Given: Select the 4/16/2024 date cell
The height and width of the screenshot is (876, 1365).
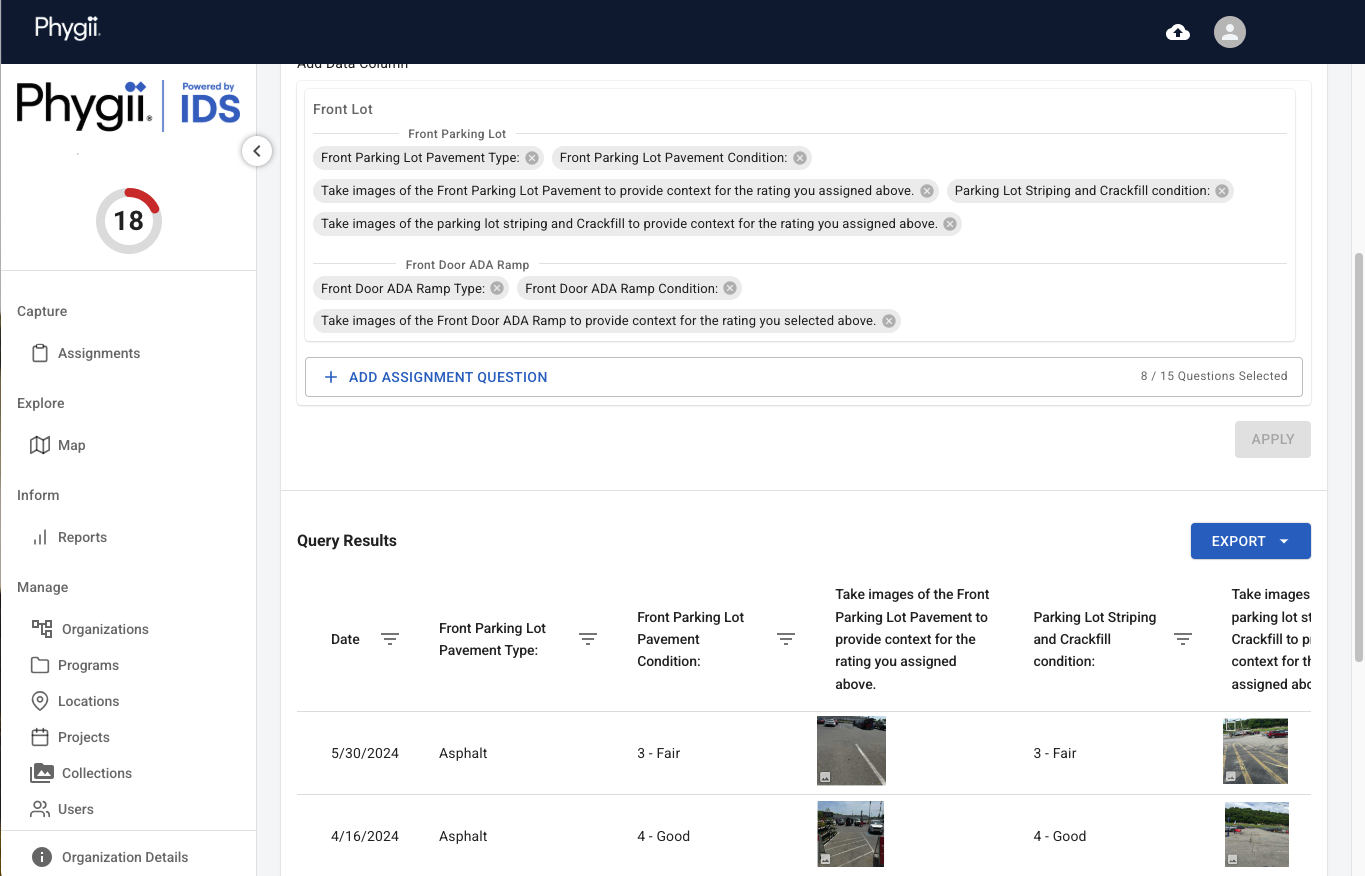Looking at the screenshot, I should (365, 837).
